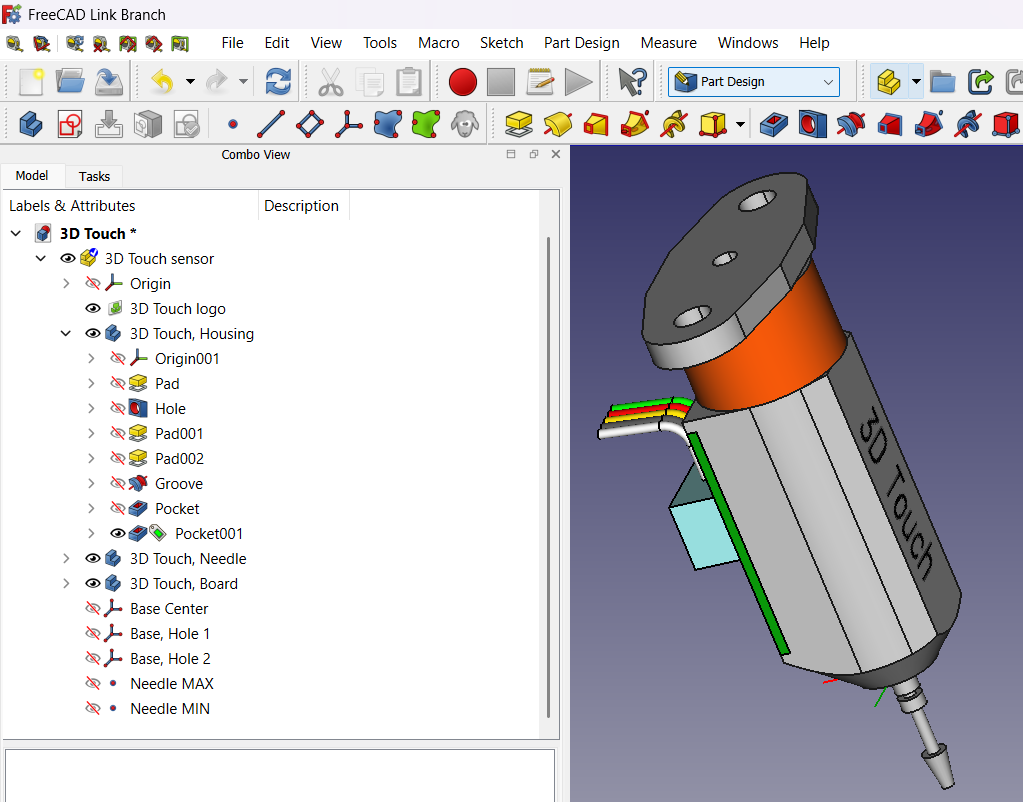Hide the Pocket001 feature
The width and height of the screenshot is (1023, 802).
[x=117, y=533]
